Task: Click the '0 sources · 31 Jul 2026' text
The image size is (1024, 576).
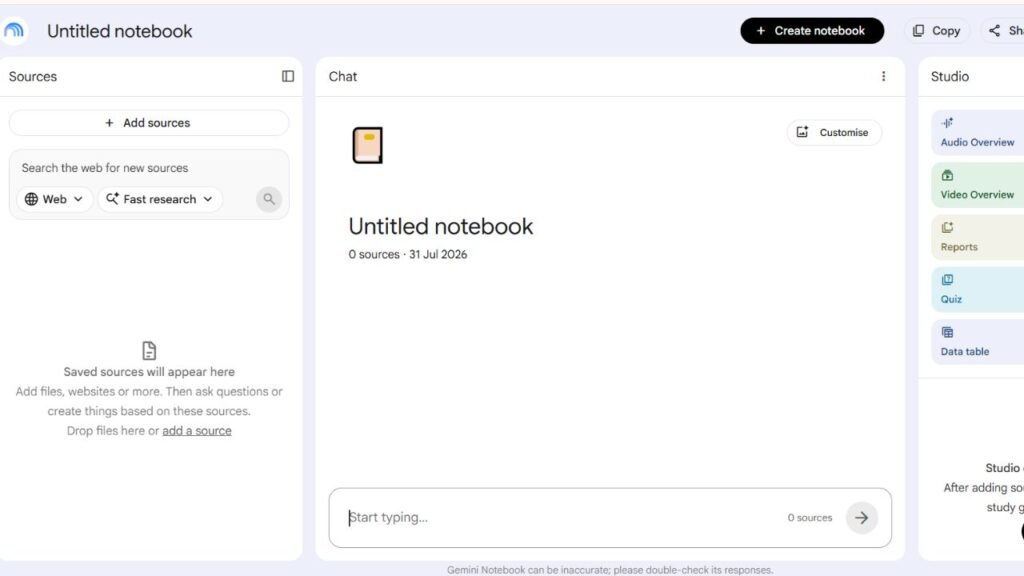Action: click(x=408, y=255)
